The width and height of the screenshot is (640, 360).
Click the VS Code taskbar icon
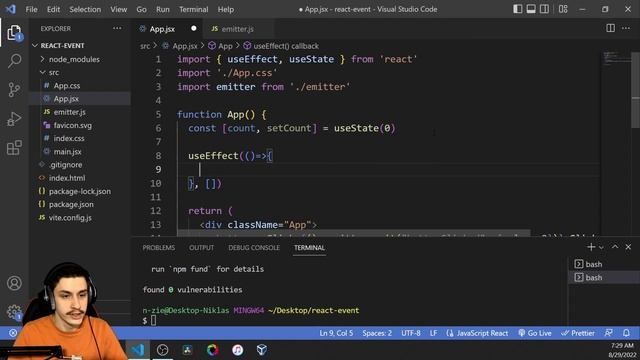coord(138,350)
